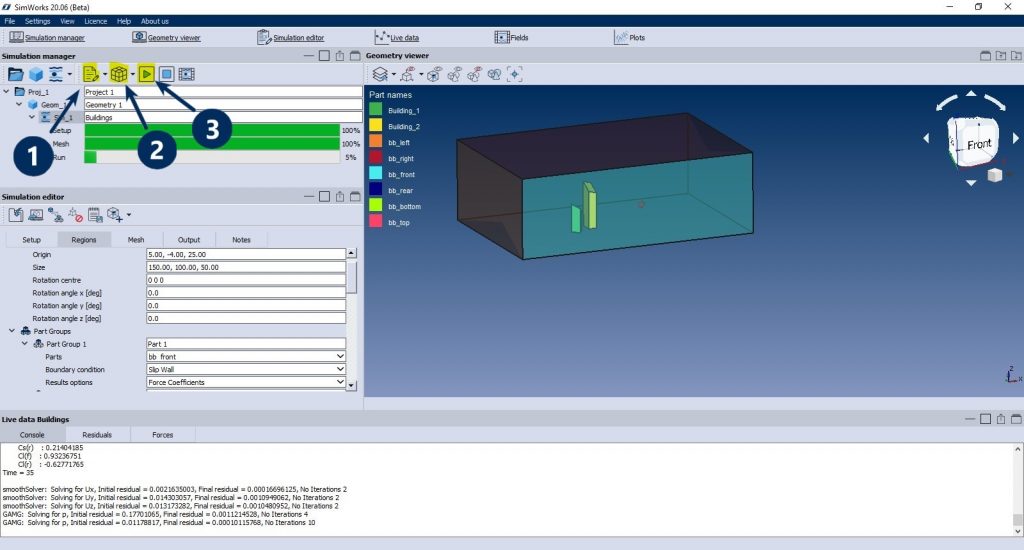The height and width of the screenshot is (550, 1024).
Task: Click the calendar-save icon in Simulation editor
Action: pyautogui.click(x=95, y=215)
